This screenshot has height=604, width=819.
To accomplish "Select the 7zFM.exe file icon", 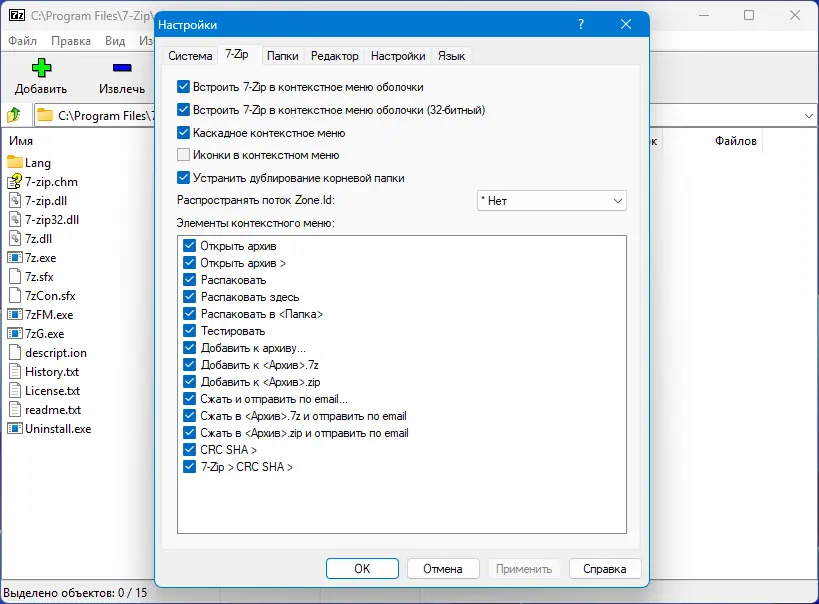I will (x=15, y=315).
